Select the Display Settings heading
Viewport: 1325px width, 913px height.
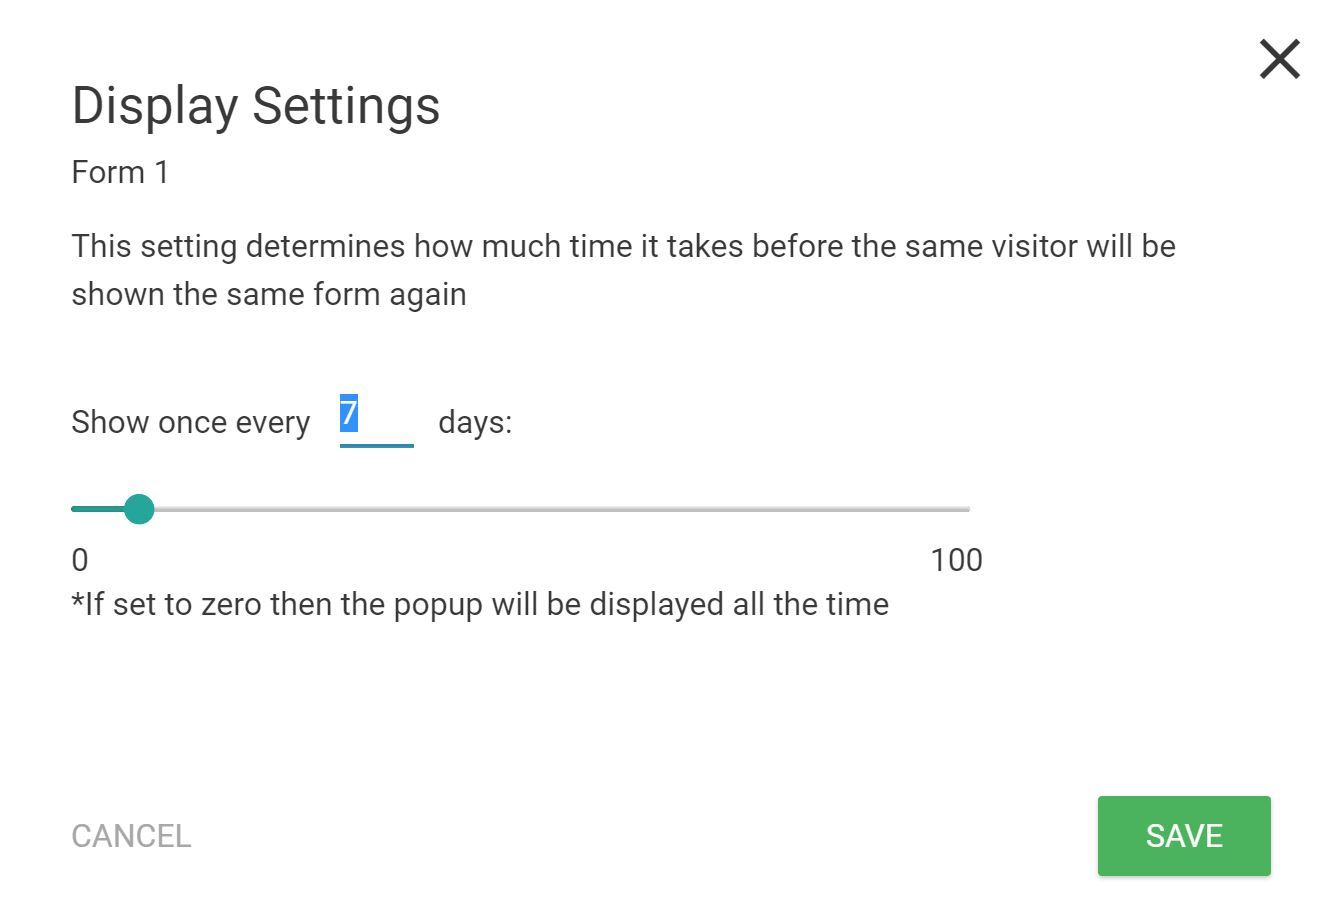(256, 106)
